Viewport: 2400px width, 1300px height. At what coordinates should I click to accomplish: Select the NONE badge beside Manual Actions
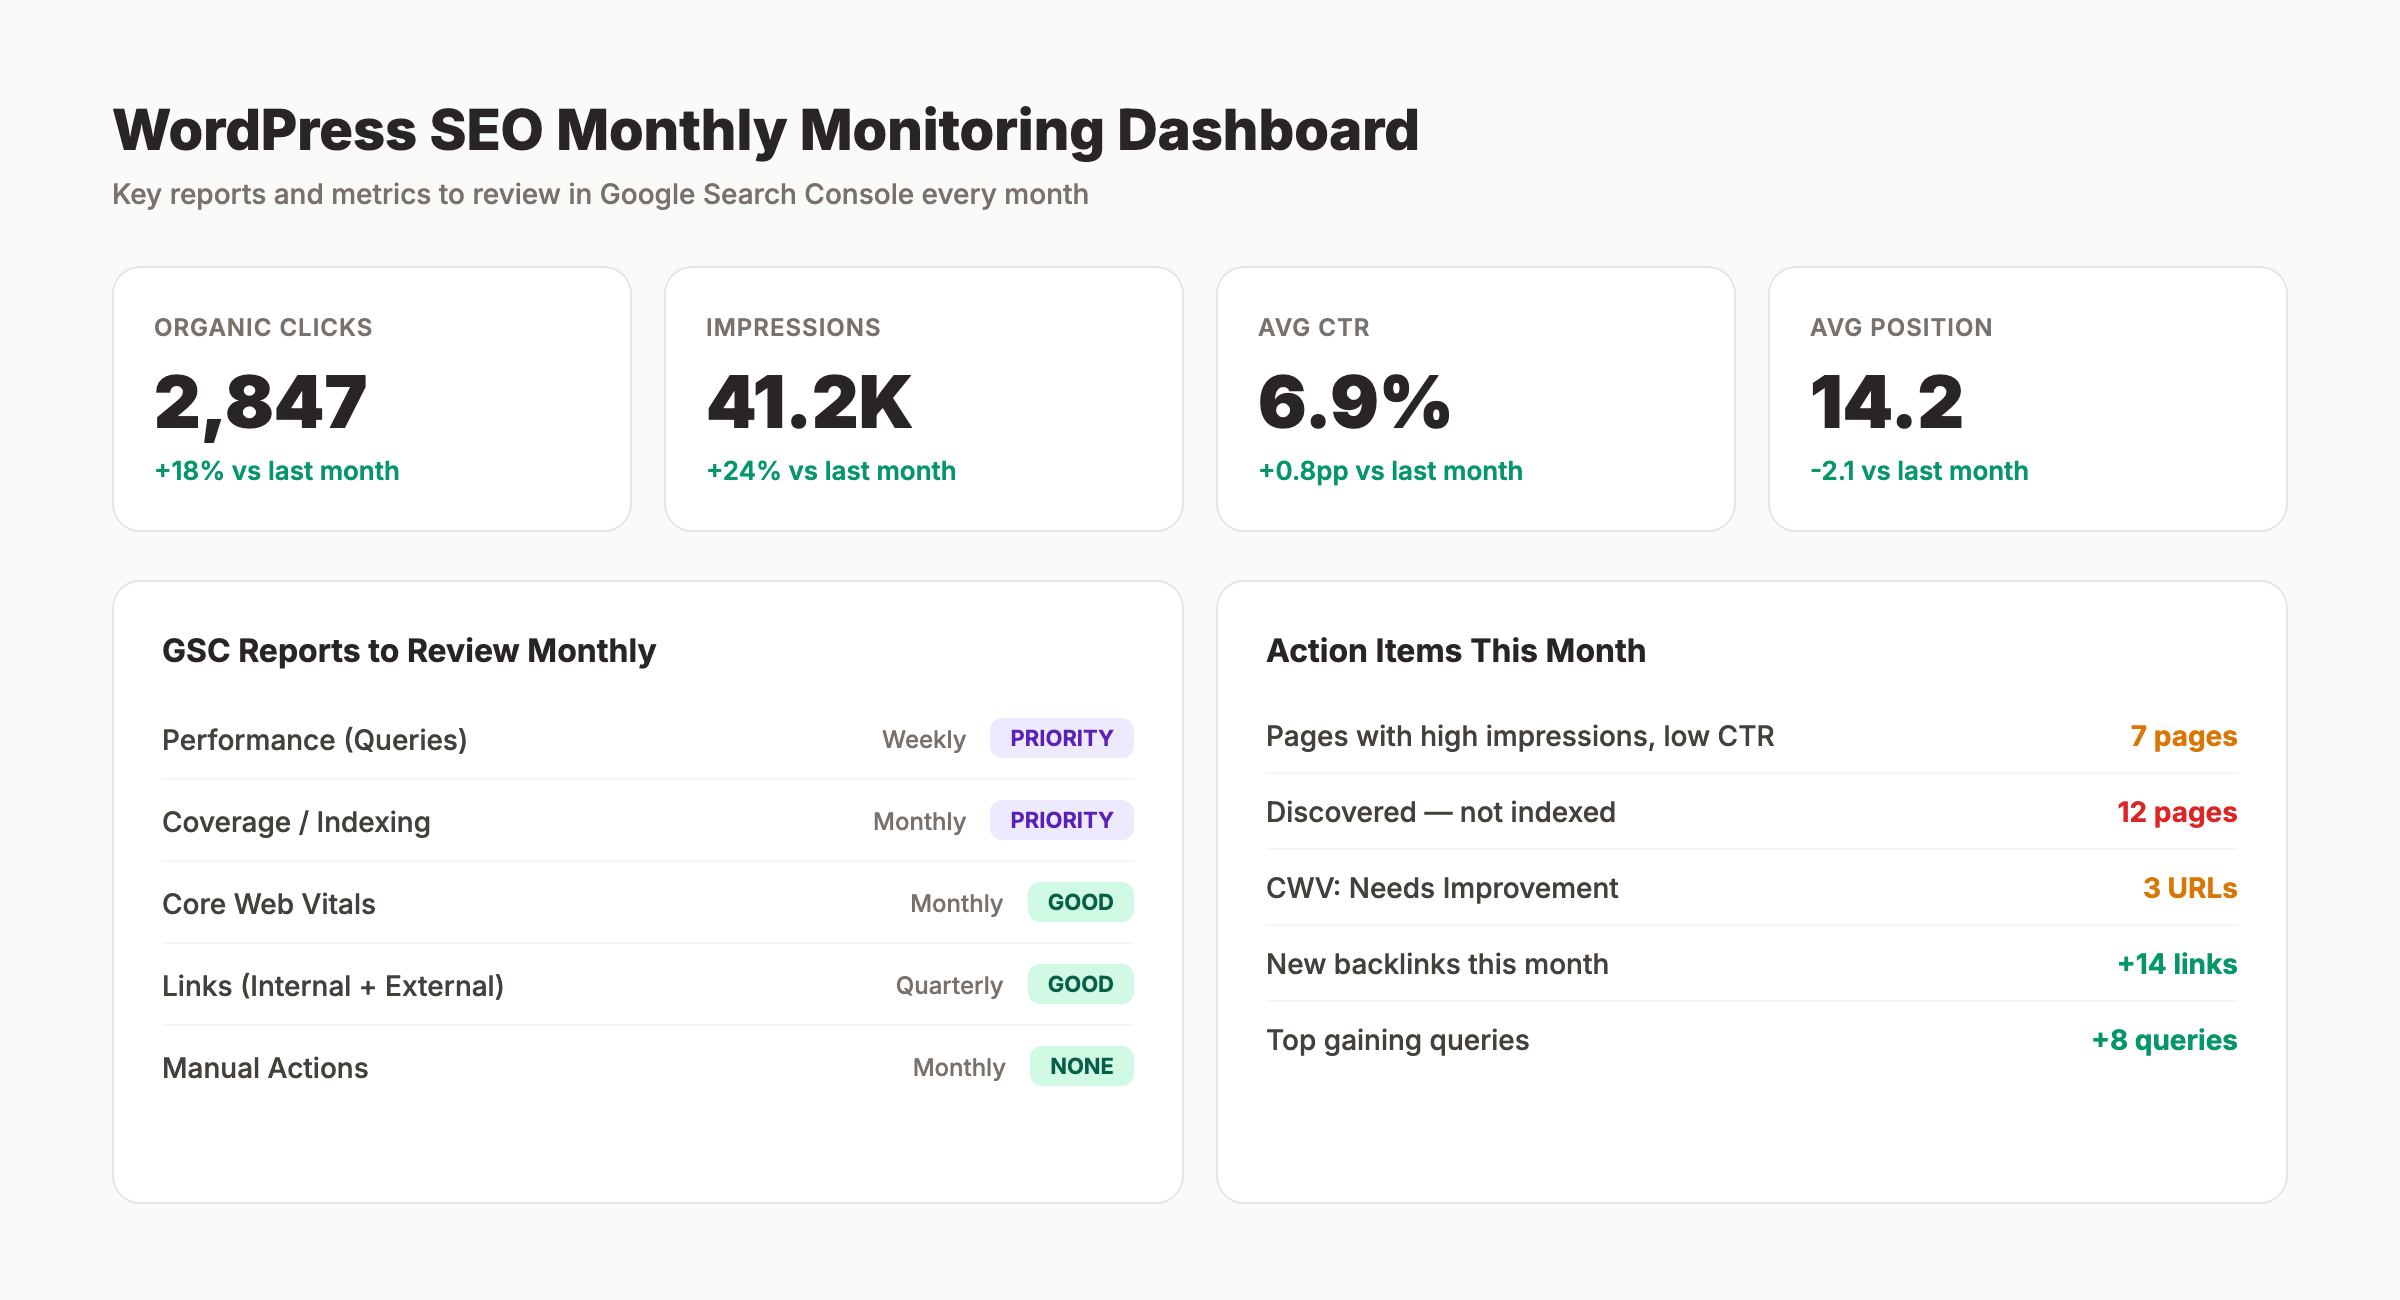click(x=1081, y=1066)
